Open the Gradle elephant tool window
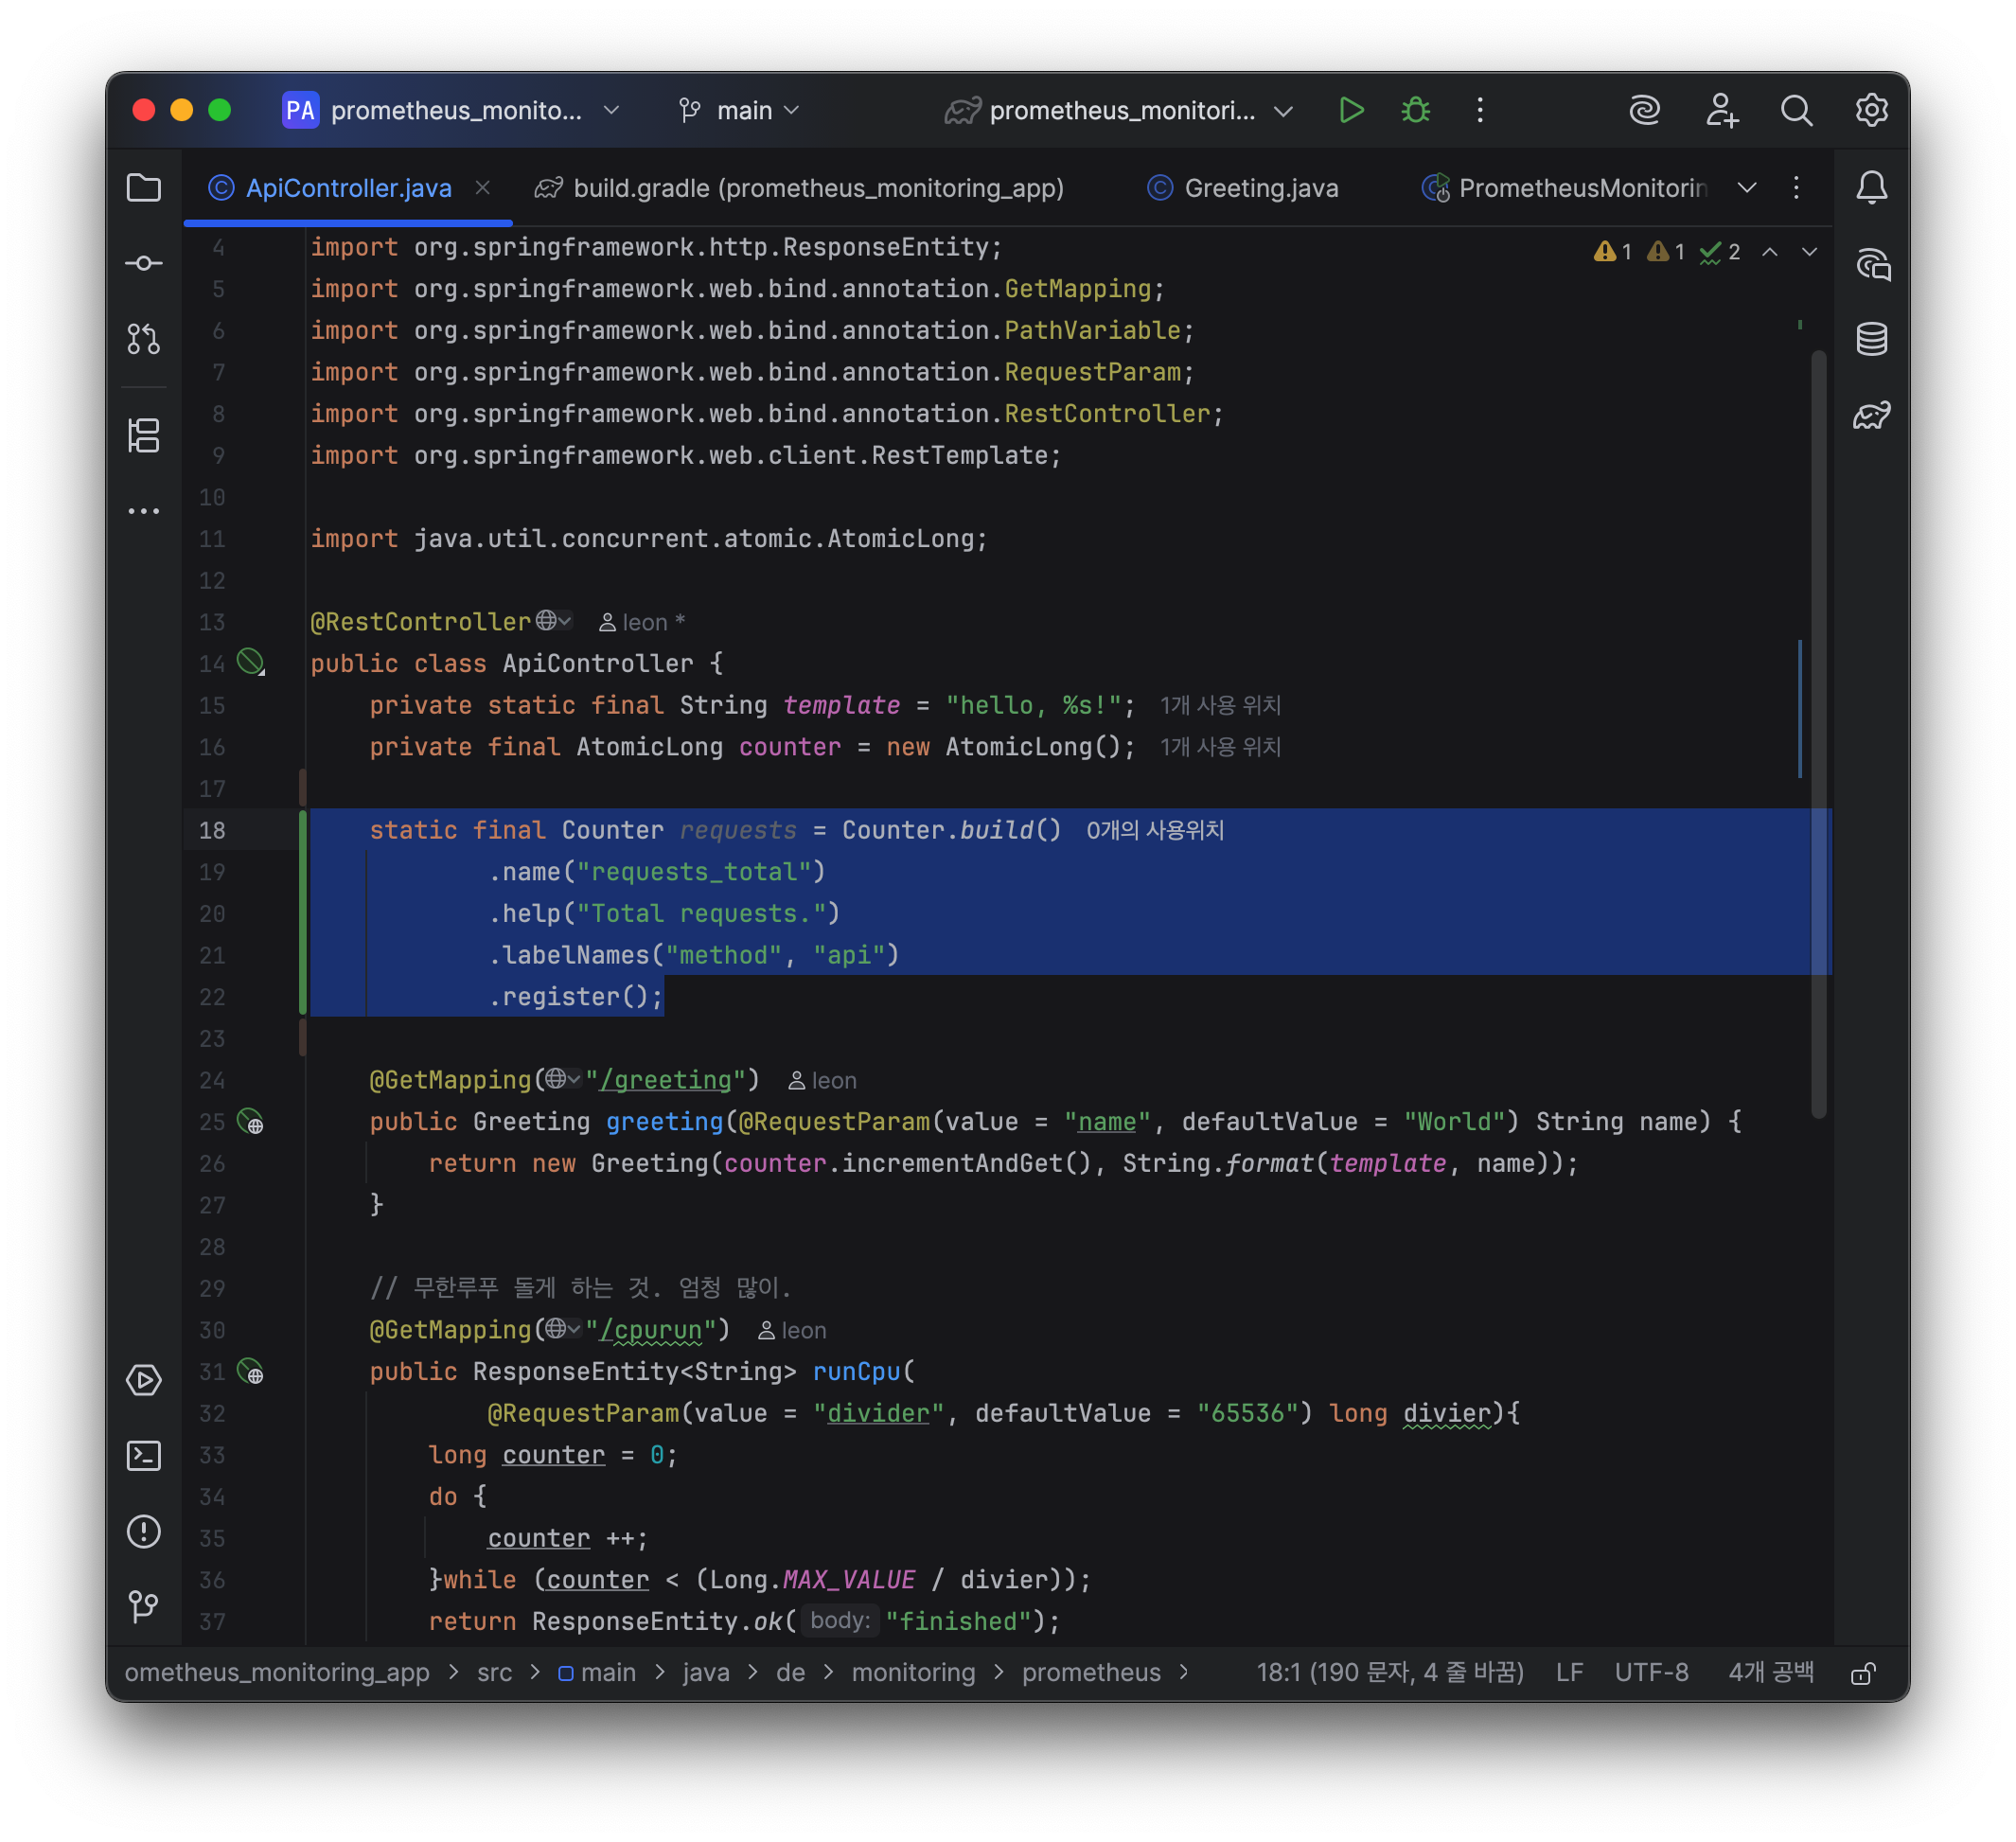 click(x=1872, y=415)
